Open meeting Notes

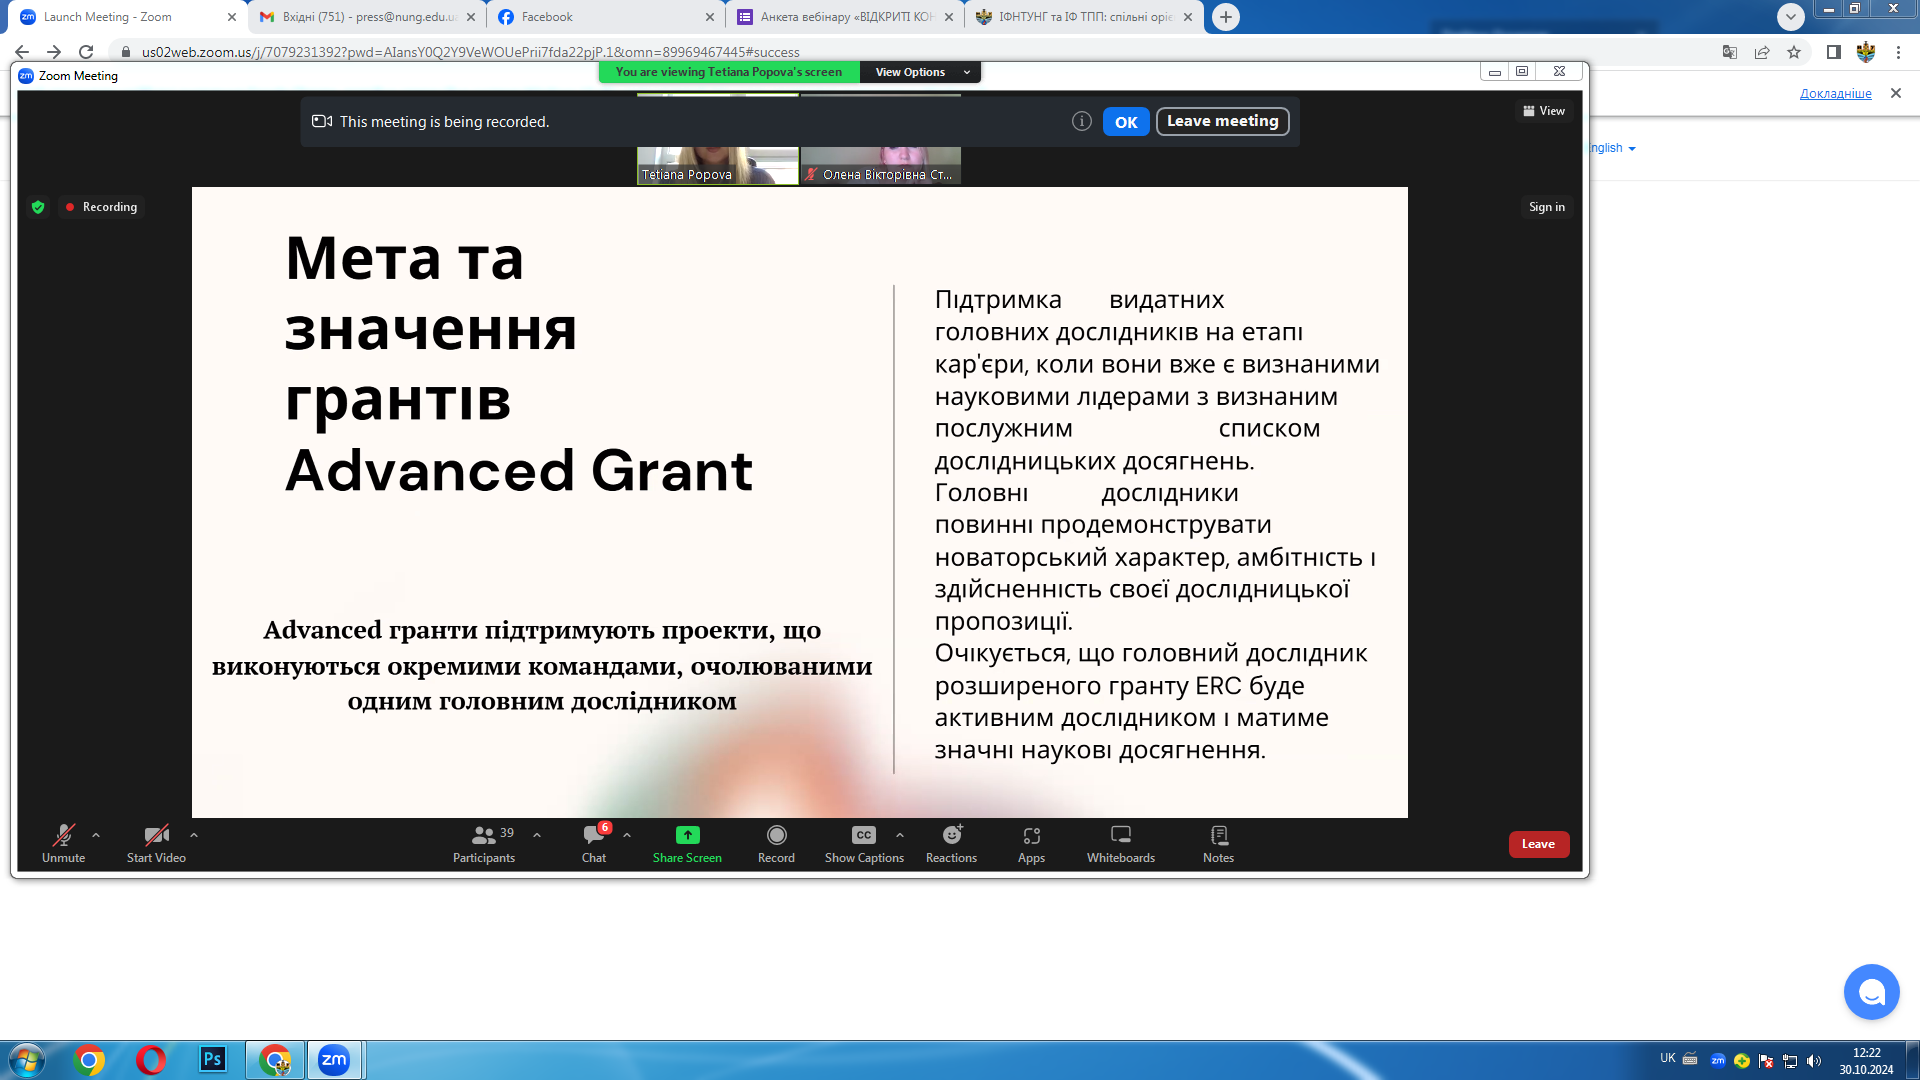point(1218,843)
